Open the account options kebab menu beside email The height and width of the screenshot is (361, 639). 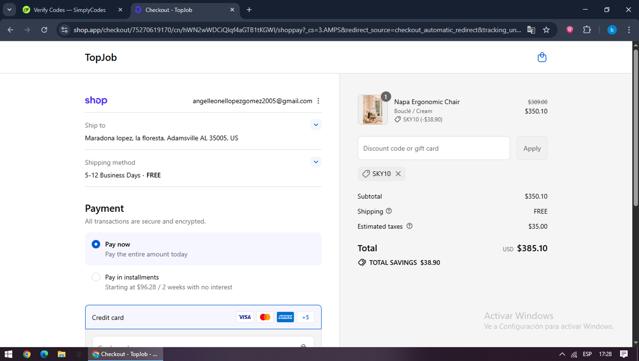coord(318,101)
